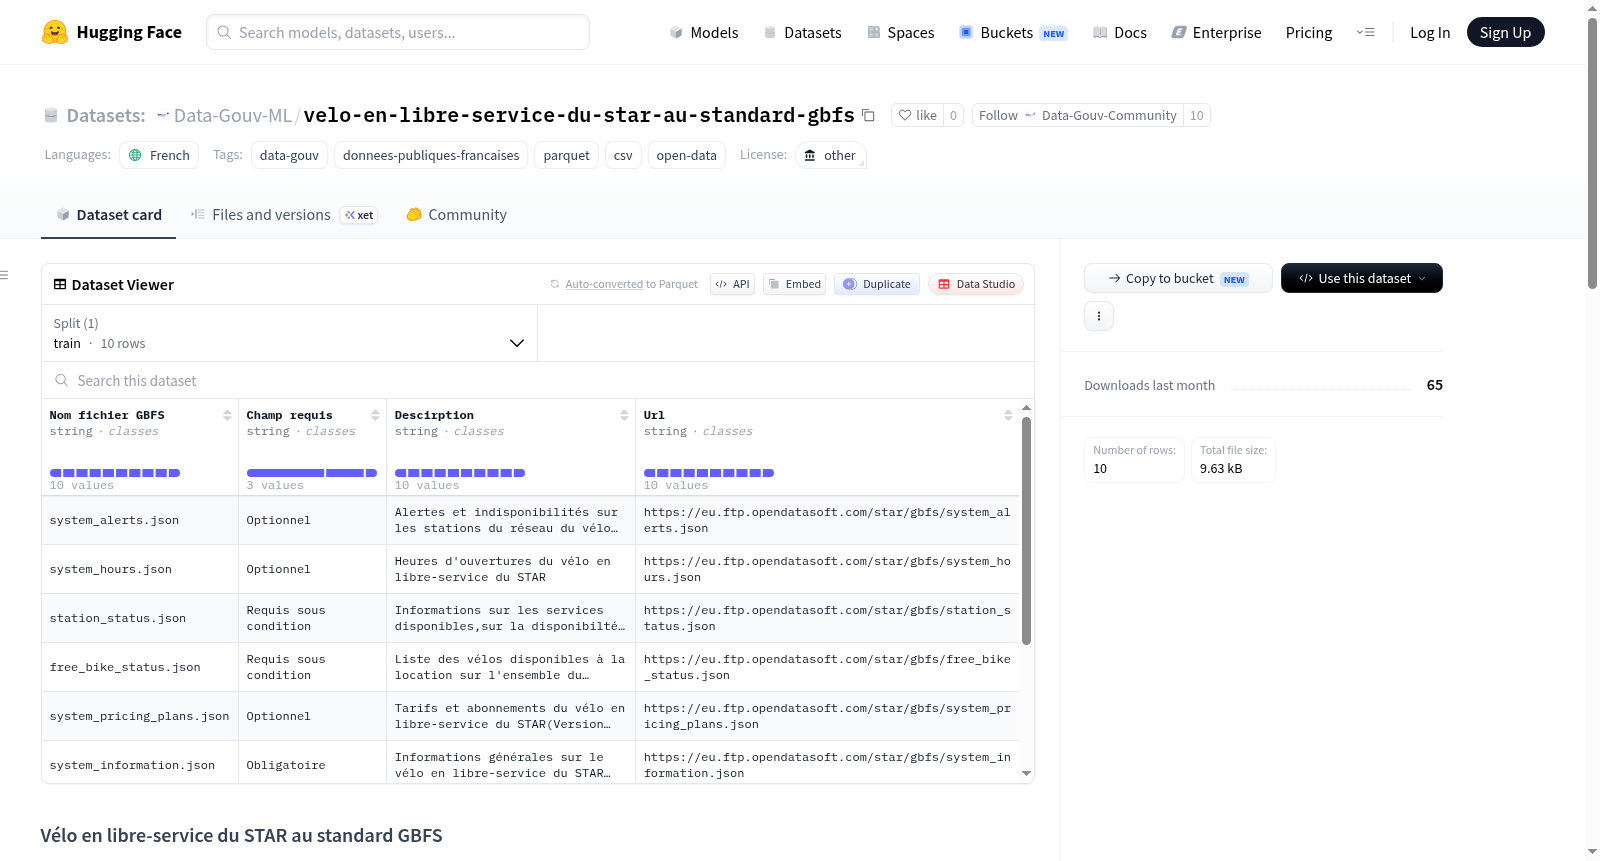The height and width of the screenshot is (861, 1600).
Task: Click the sort icon for Description column
Action: click(x=624, y=415)
